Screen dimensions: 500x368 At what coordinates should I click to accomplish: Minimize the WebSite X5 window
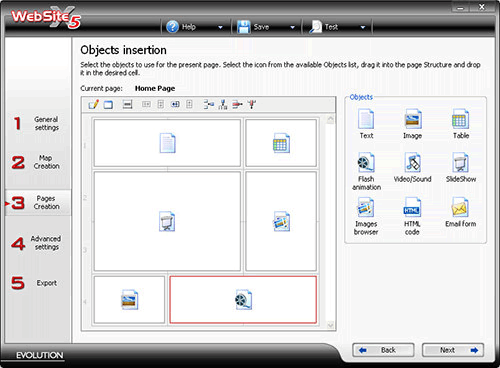[x=461, y=7]
